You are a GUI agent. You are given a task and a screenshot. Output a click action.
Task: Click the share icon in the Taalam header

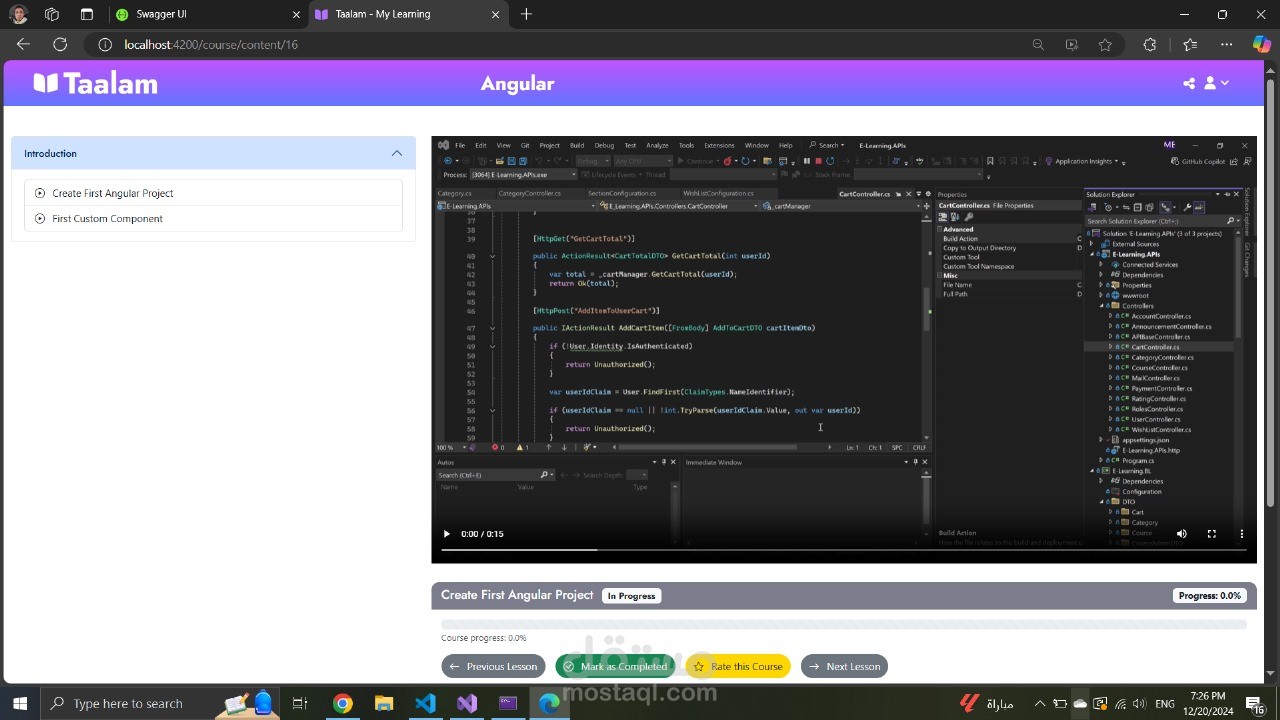(1189, 84)
